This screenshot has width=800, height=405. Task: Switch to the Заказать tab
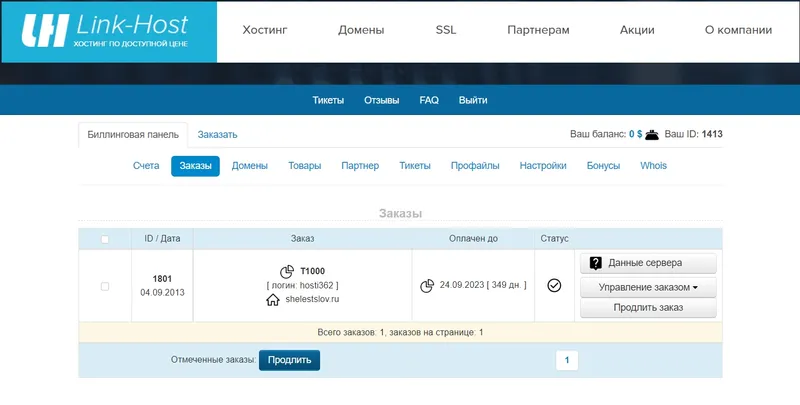(x=217, y=135)
